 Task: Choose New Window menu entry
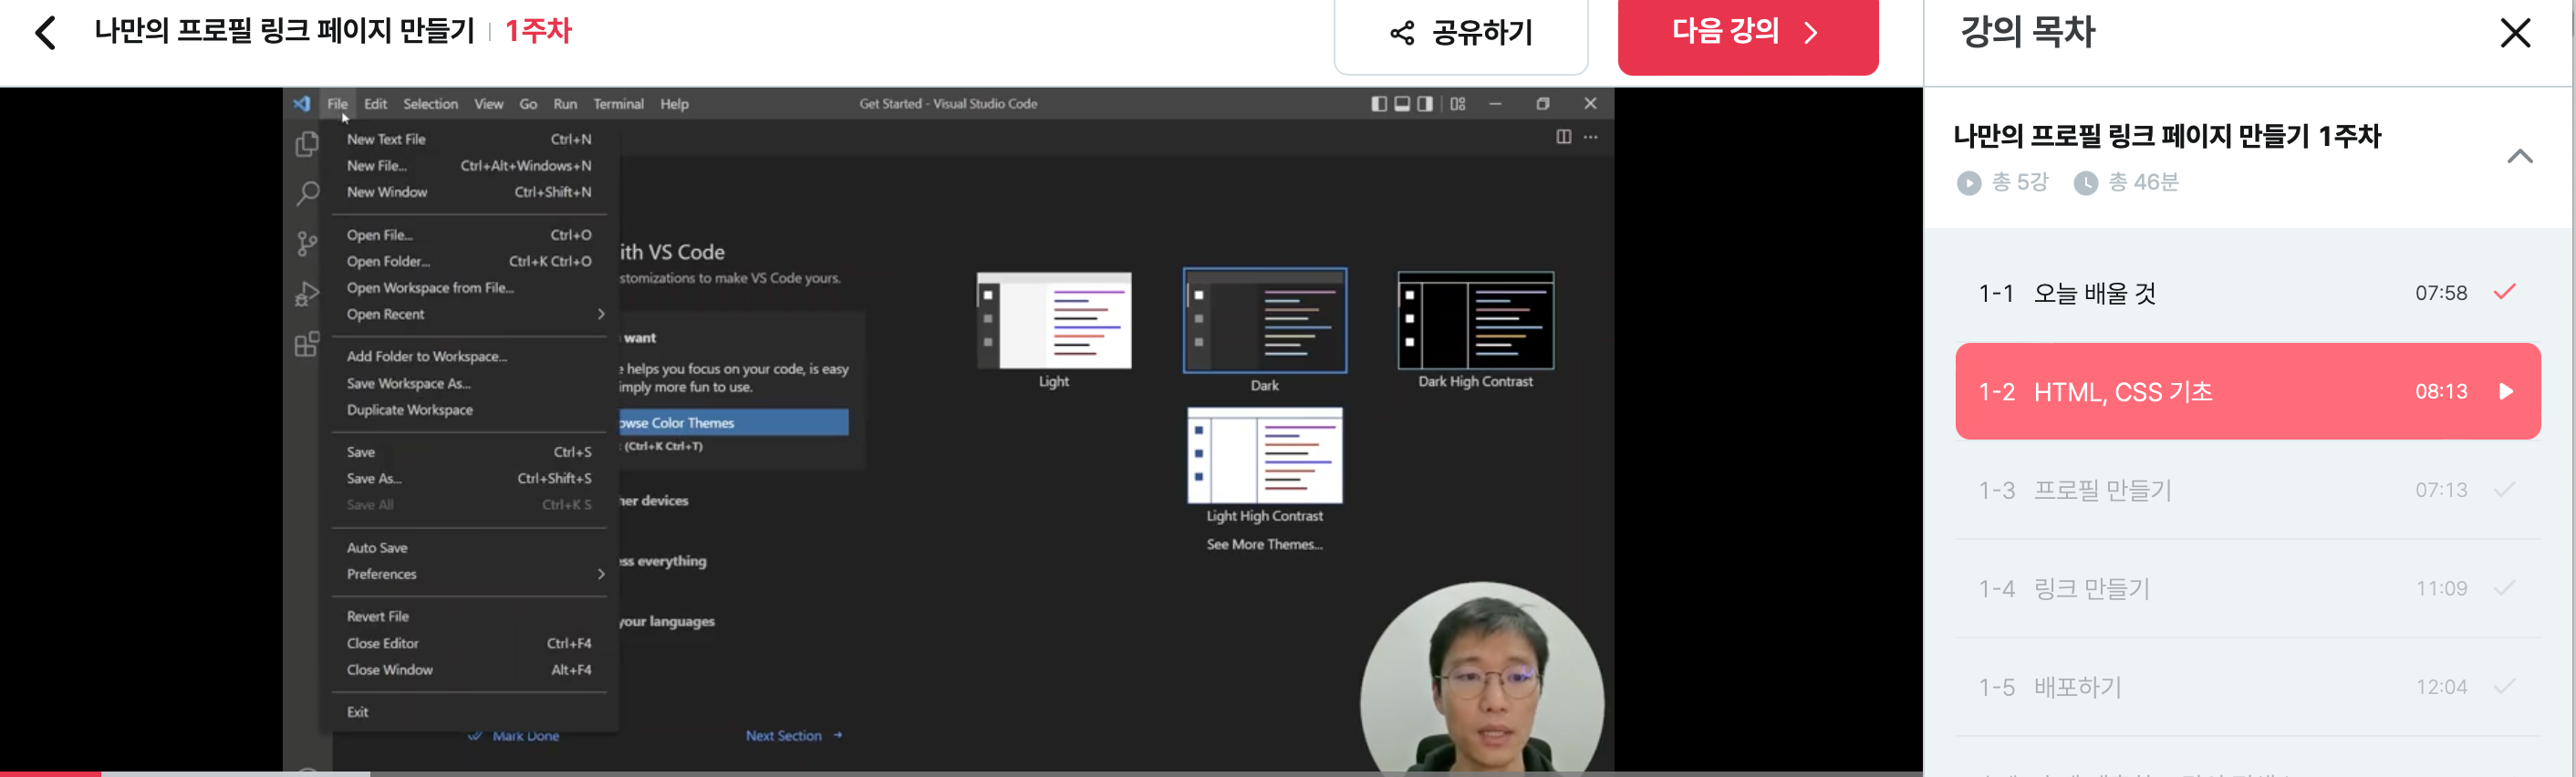pyautogui.click(x=469, y=192)
